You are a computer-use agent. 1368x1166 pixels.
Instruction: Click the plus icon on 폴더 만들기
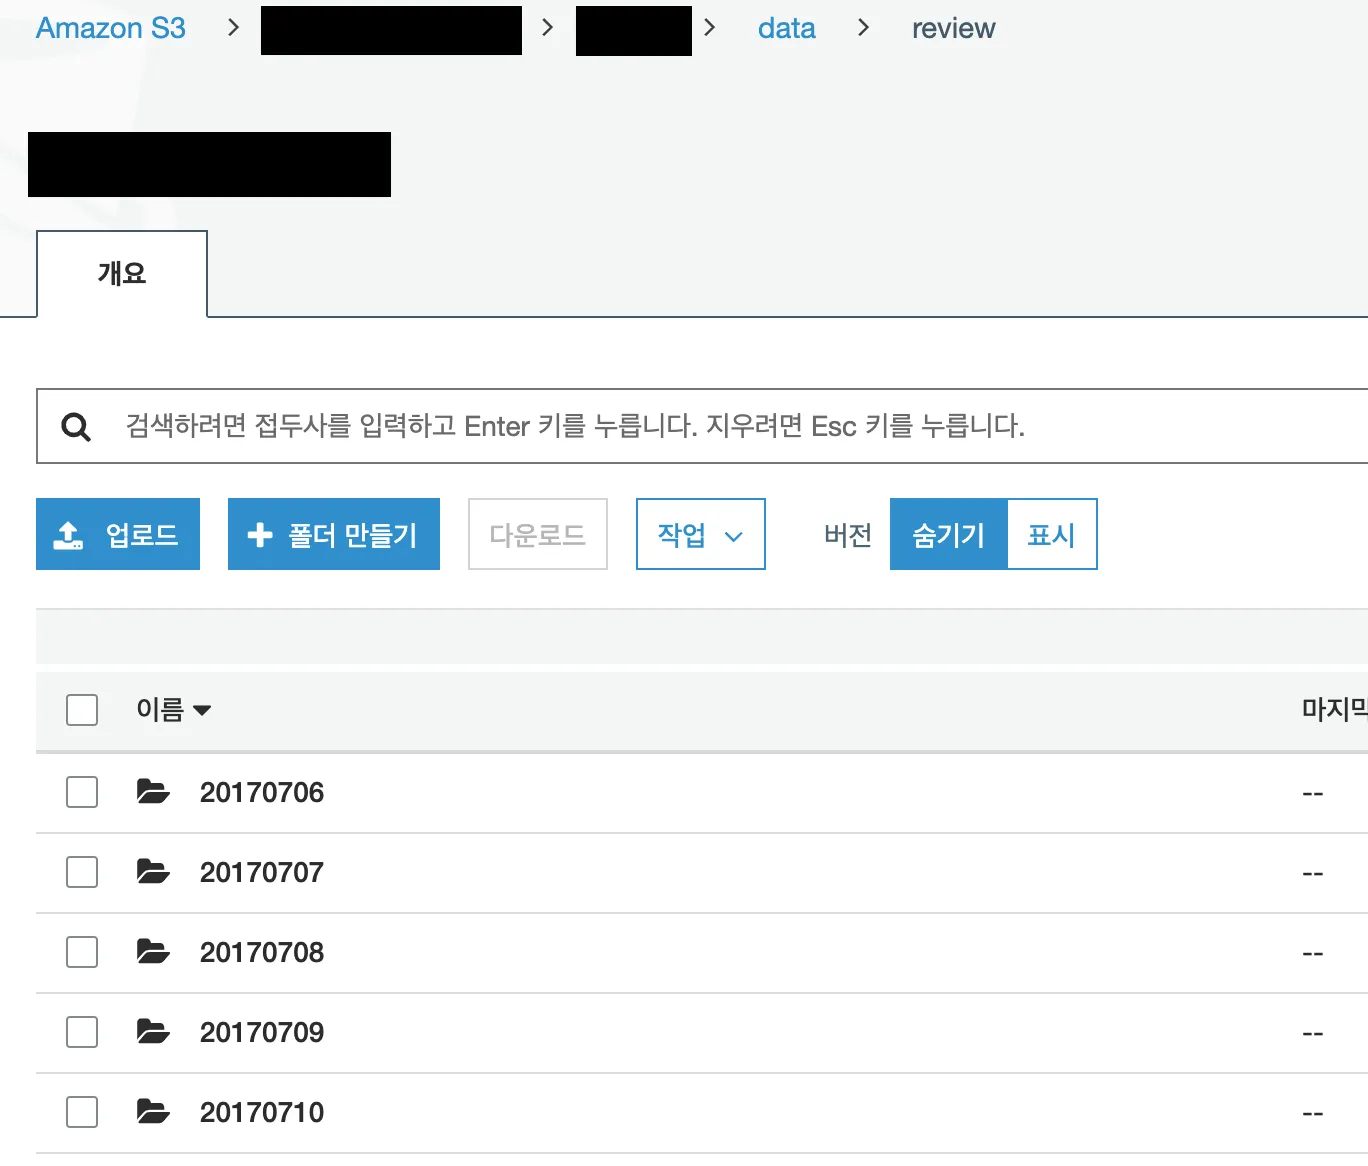pyautogui.click(x=260, y=535)
